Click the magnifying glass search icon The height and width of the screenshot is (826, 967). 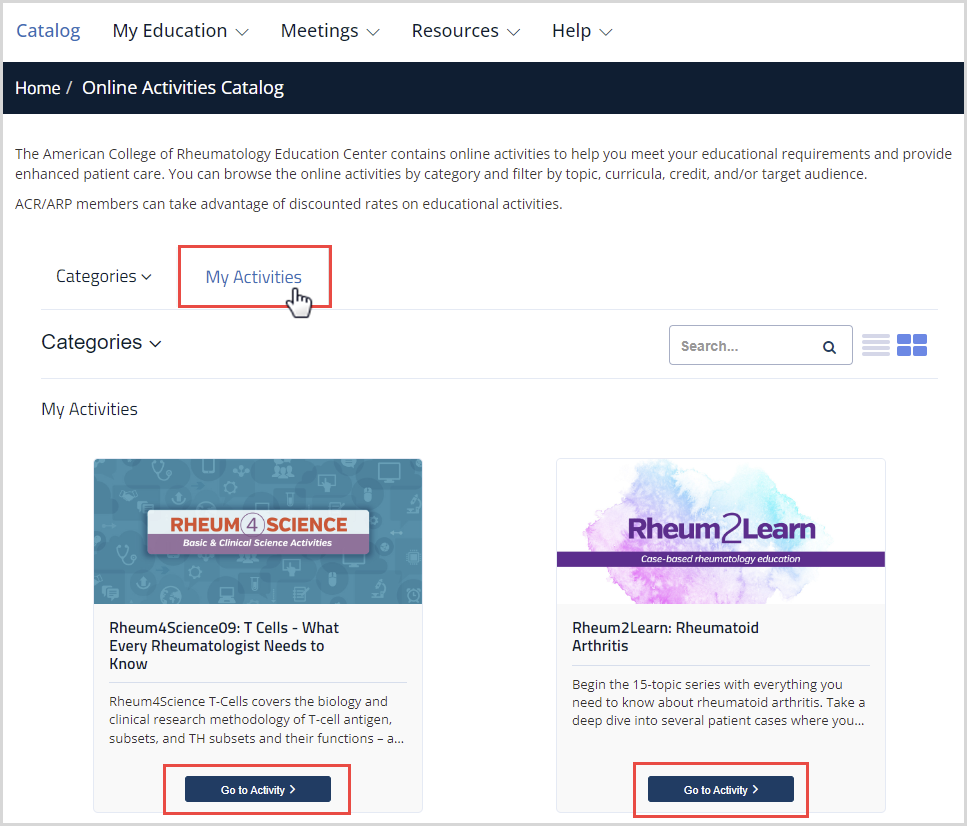pos(829,347)
